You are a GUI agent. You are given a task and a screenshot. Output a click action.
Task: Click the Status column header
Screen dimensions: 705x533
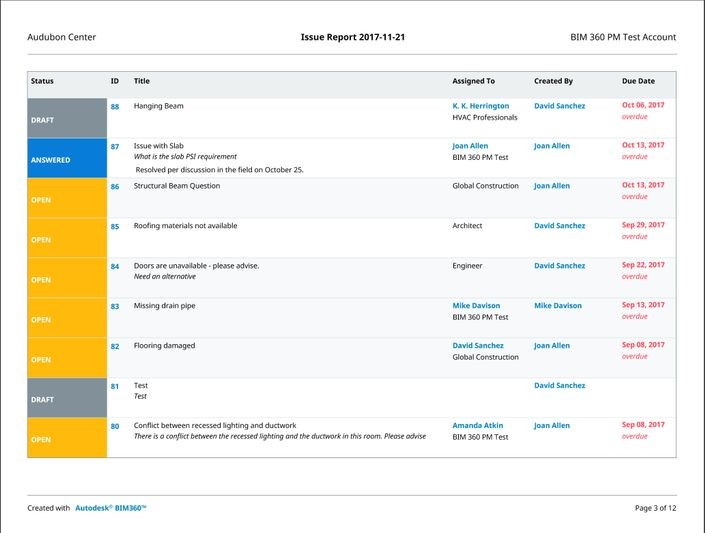(x=42, y=81)
